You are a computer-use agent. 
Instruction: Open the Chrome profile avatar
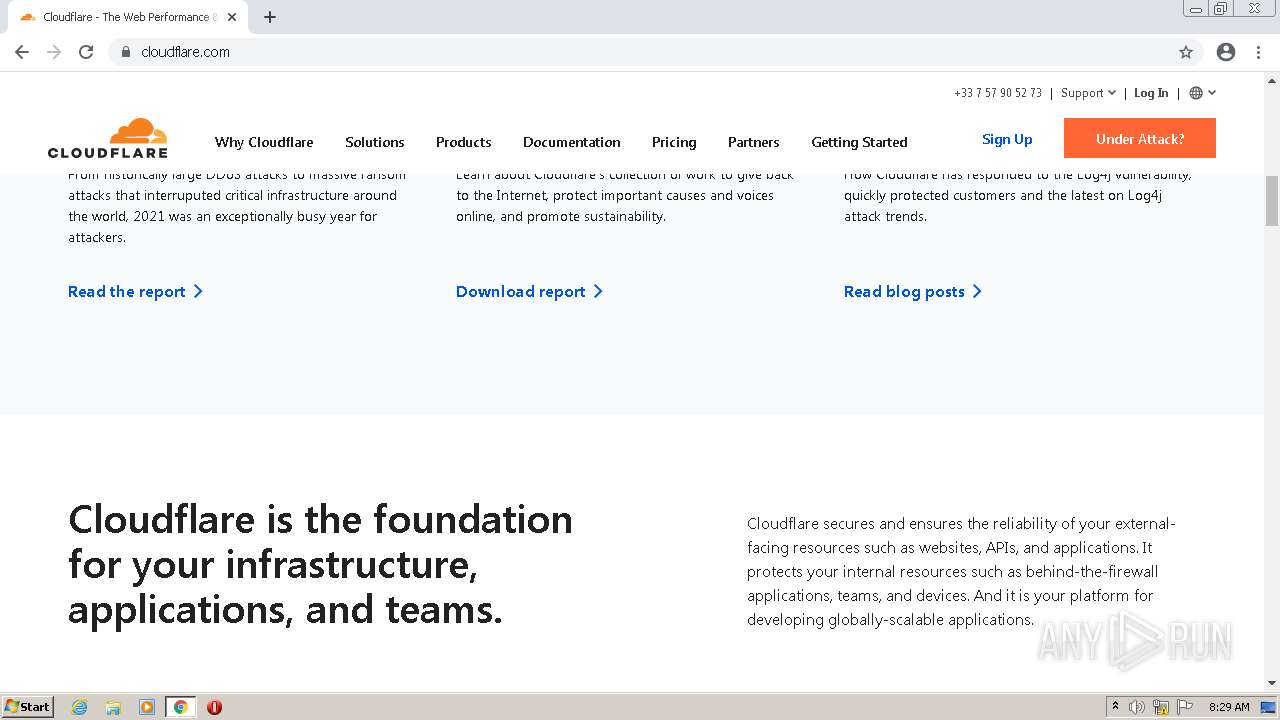click(1226, 52)
